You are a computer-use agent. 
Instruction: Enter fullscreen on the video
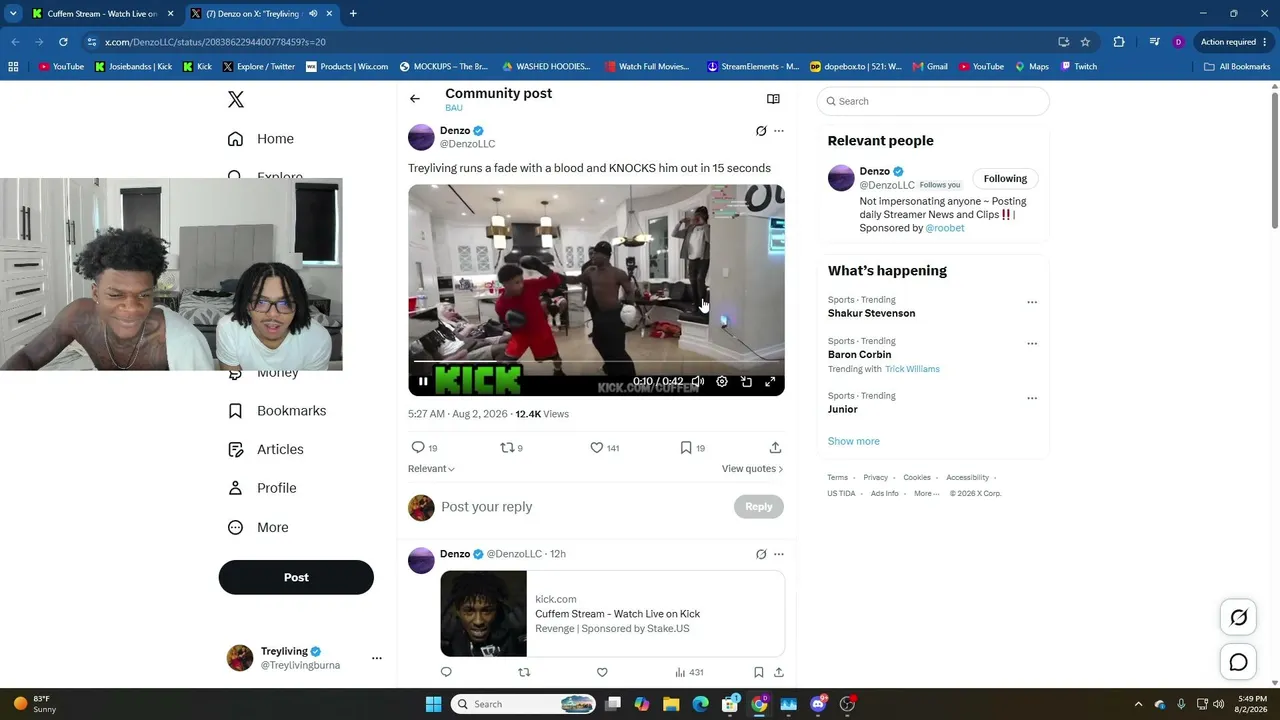(x=770, y=381)
